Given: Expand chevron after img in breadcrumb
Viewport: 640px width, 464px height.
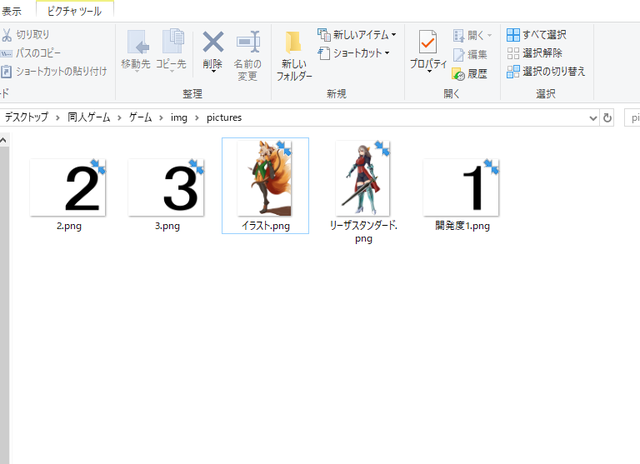Looking at the screenshot, I should click(197, 118).
